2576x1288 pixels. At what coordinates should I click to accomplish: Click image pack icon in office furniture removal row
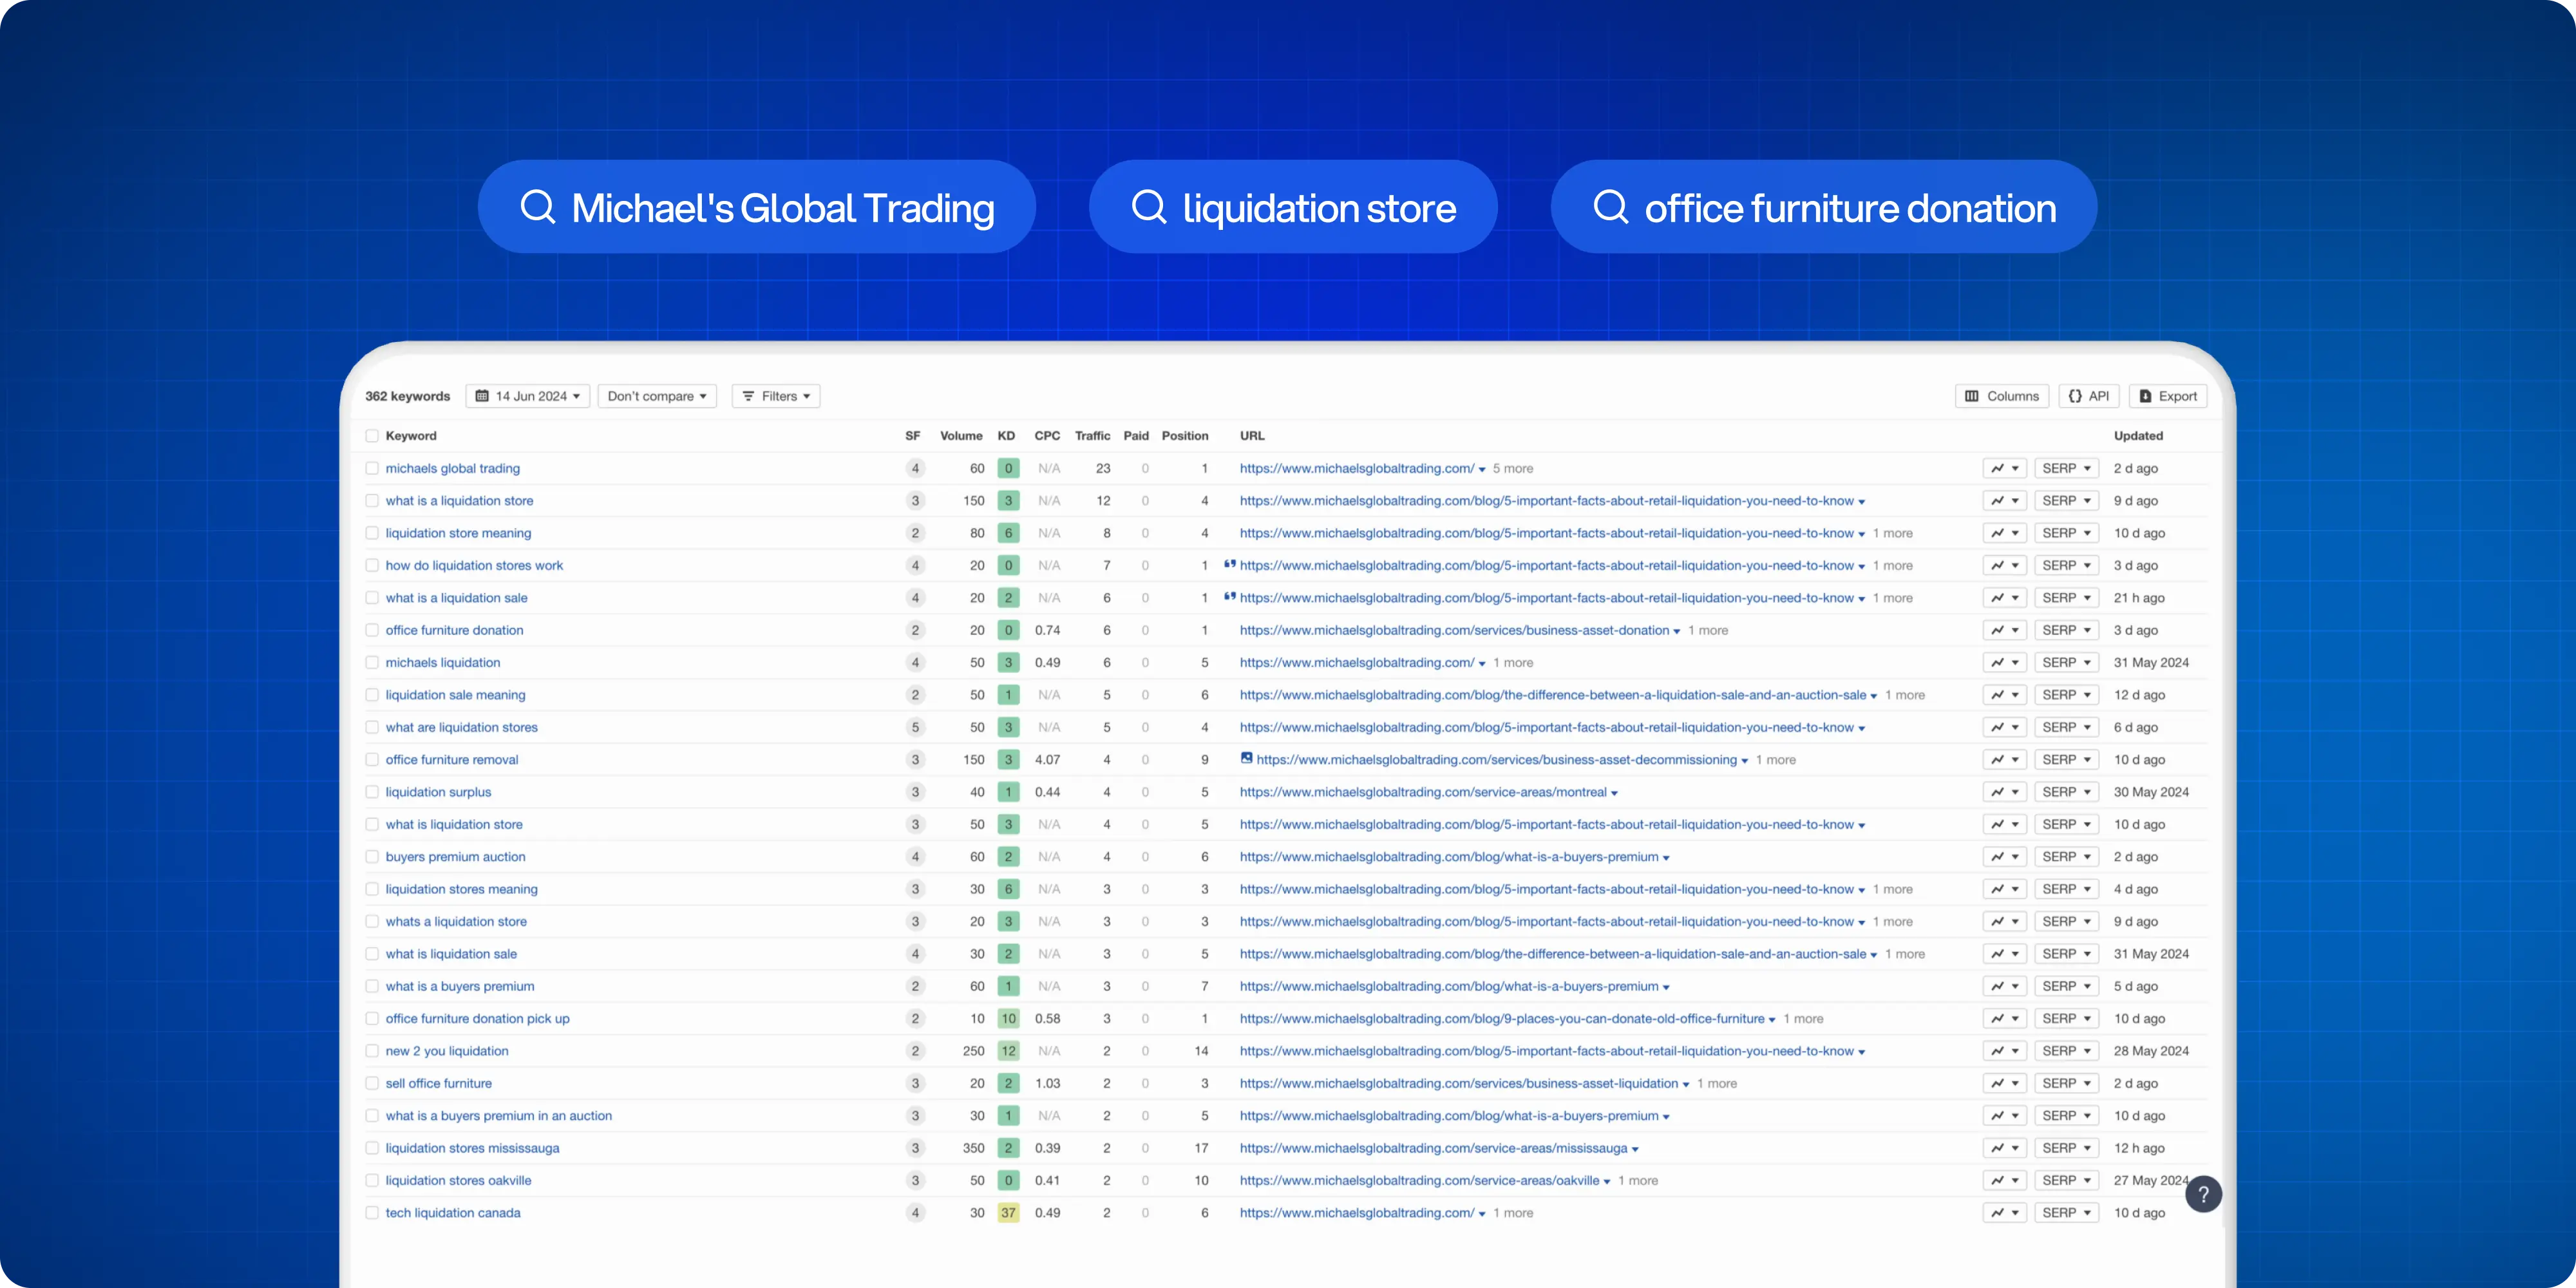1246,758
